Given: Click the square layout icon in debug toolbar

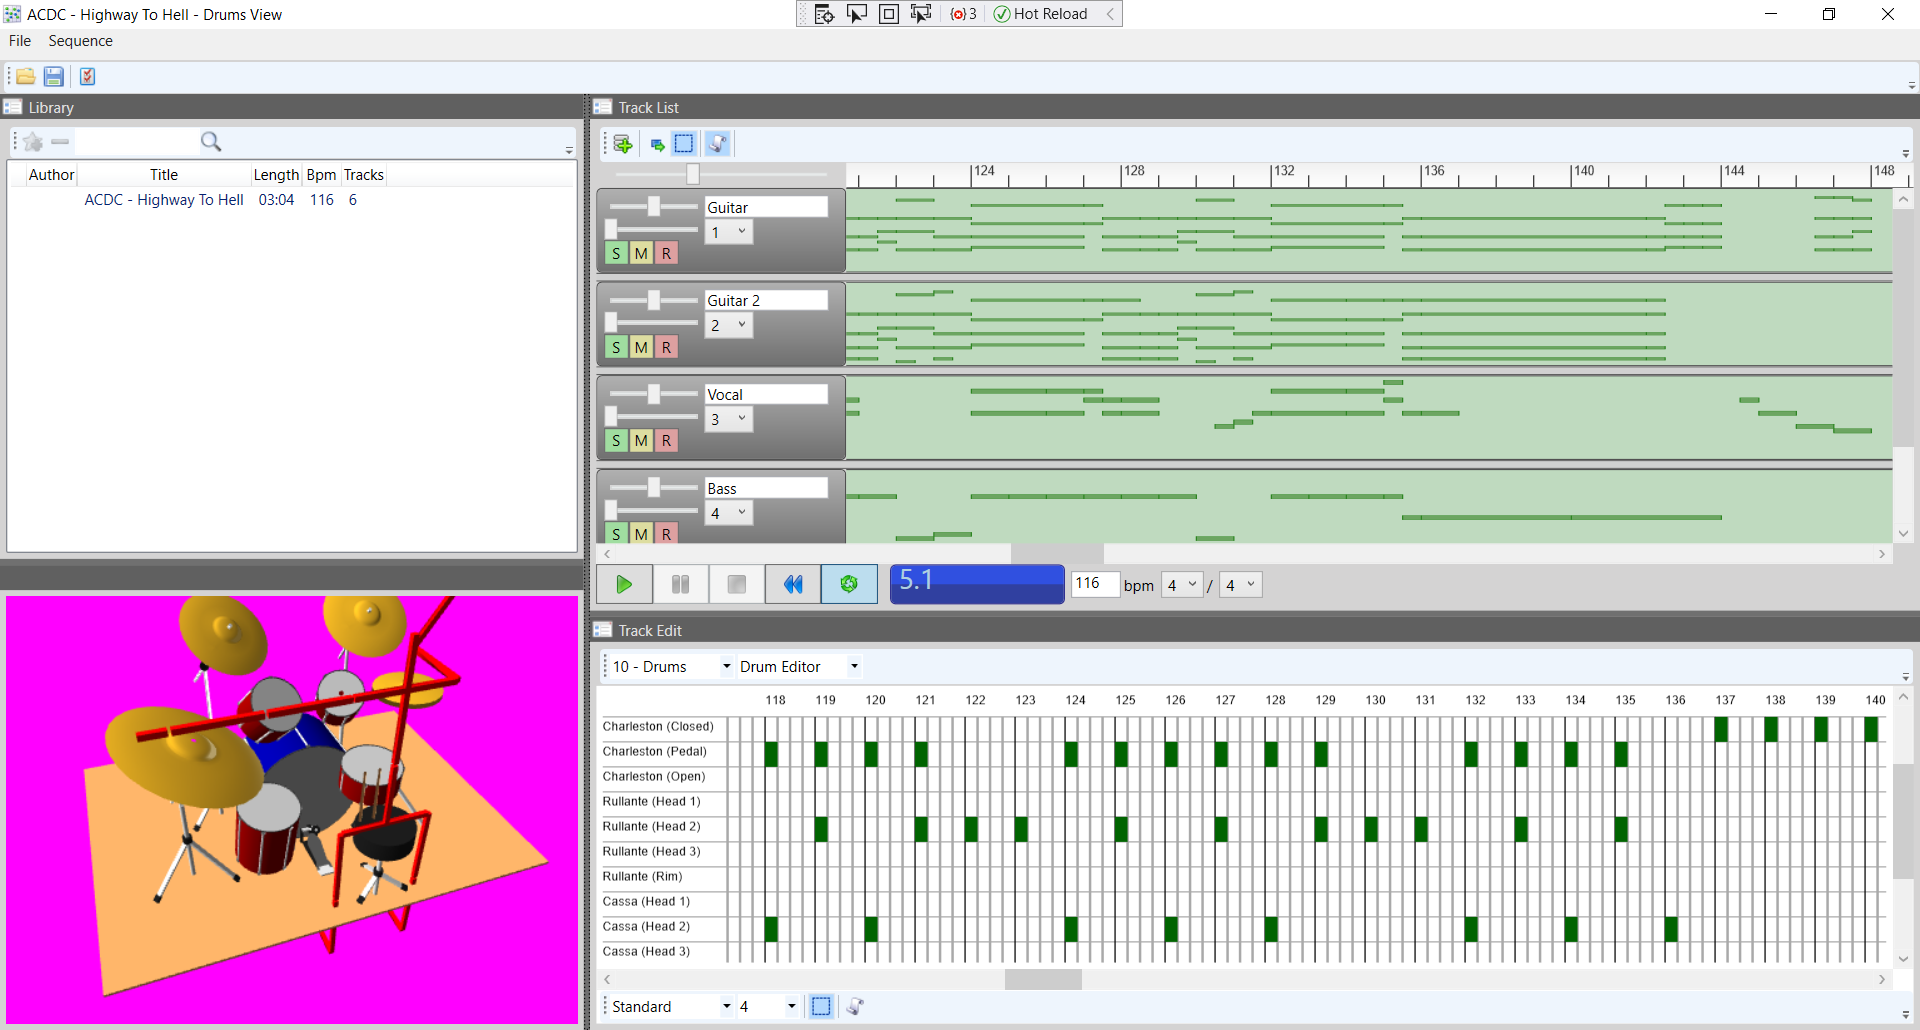Looking at the screenshot, I should tap(888, 14).
